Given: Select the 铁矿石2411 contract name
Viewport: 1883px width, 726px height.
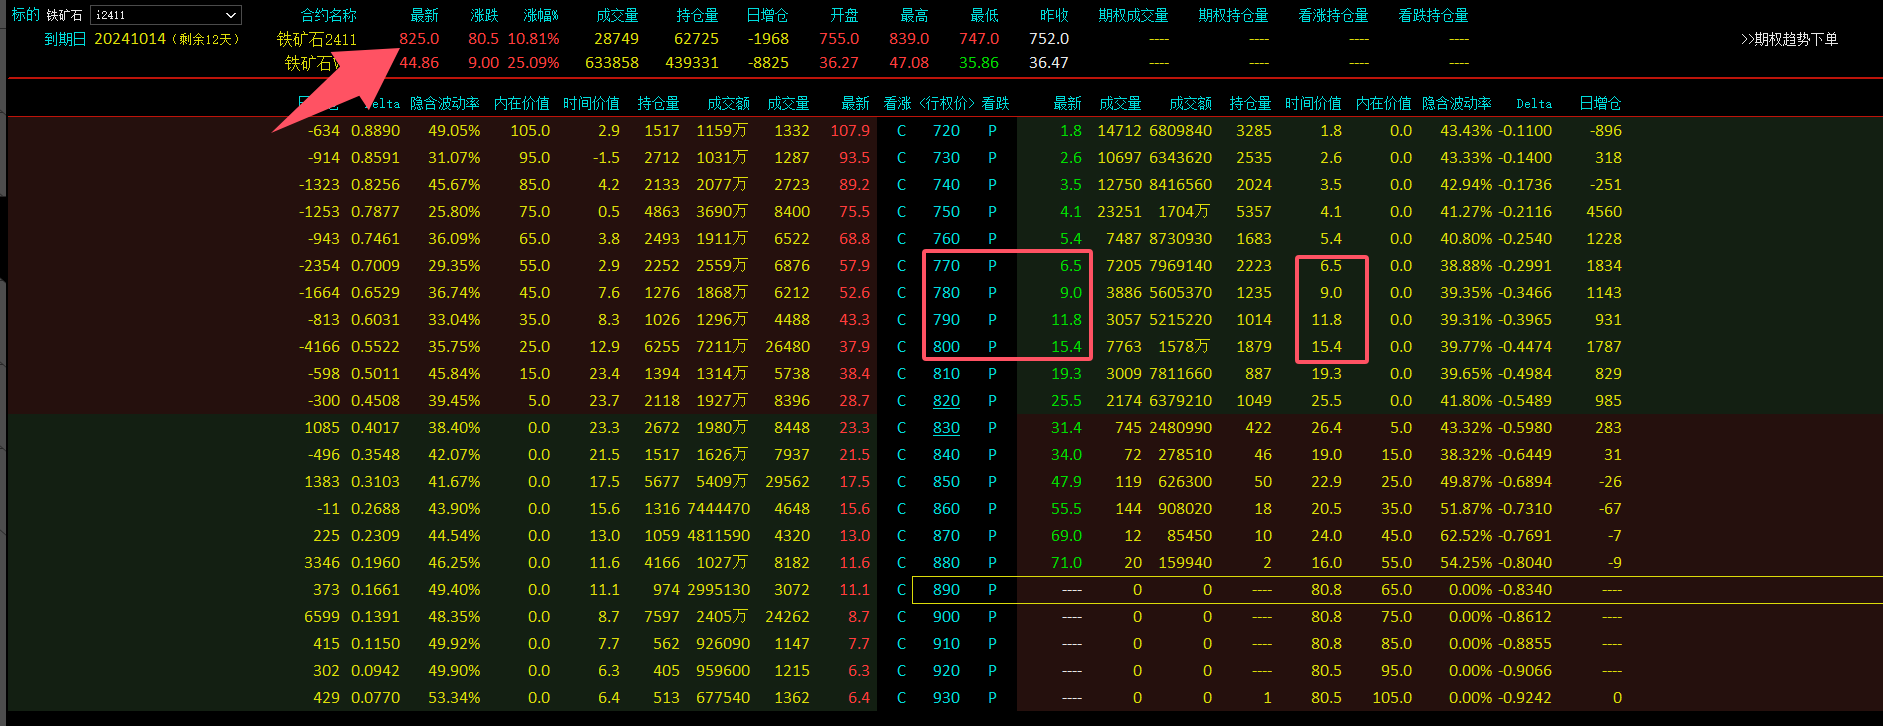Looking at the screenshot, I should pyautogui.click(x=316, y=39).
